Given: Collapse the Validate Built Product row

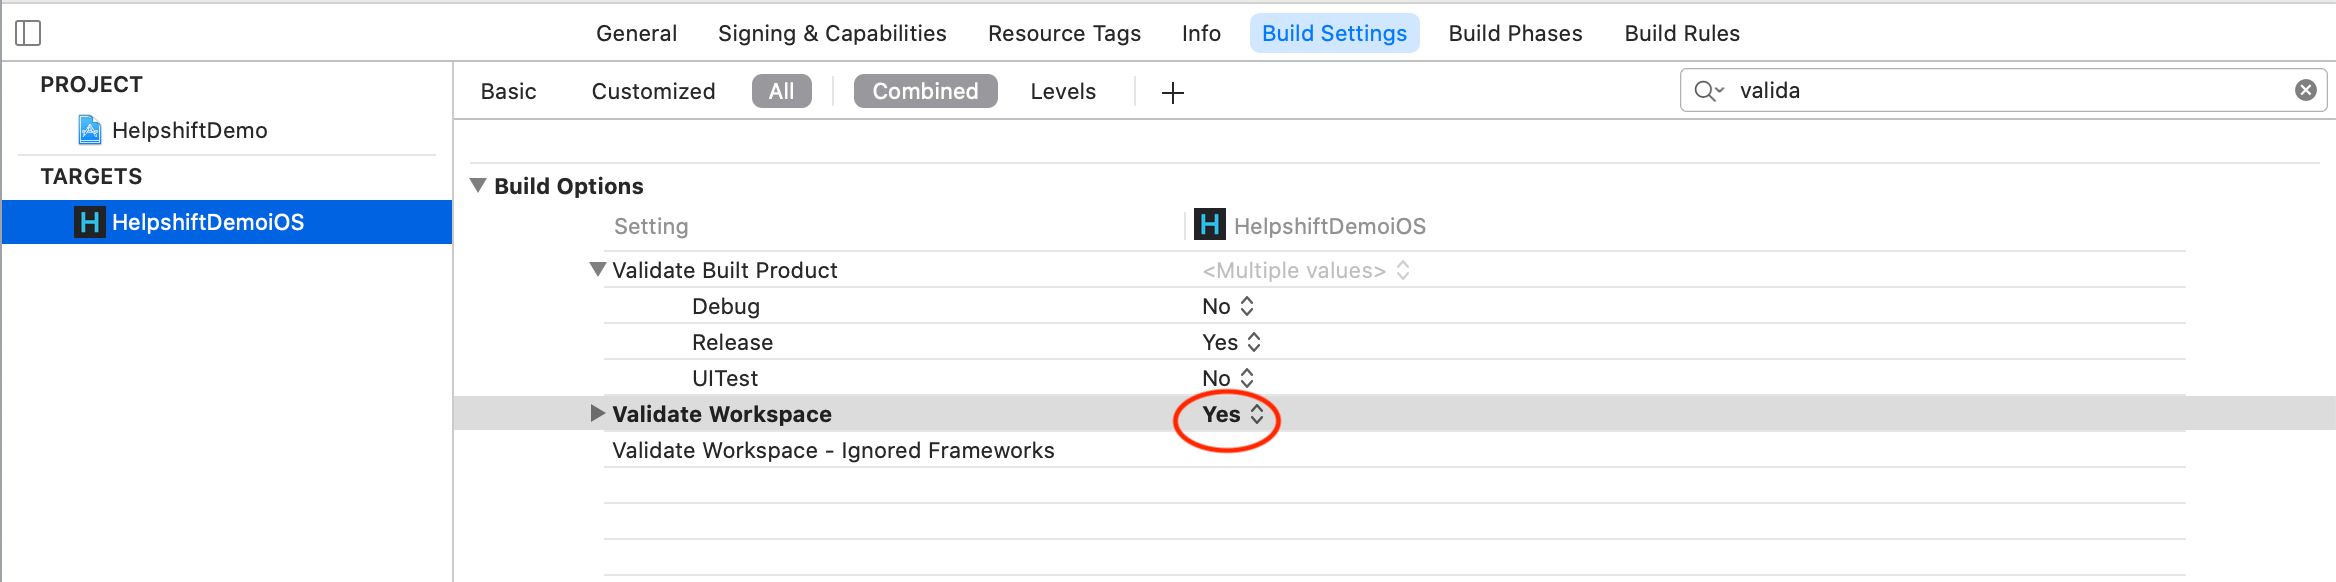Looking at the screenshot, I should [x=598, y=270].
